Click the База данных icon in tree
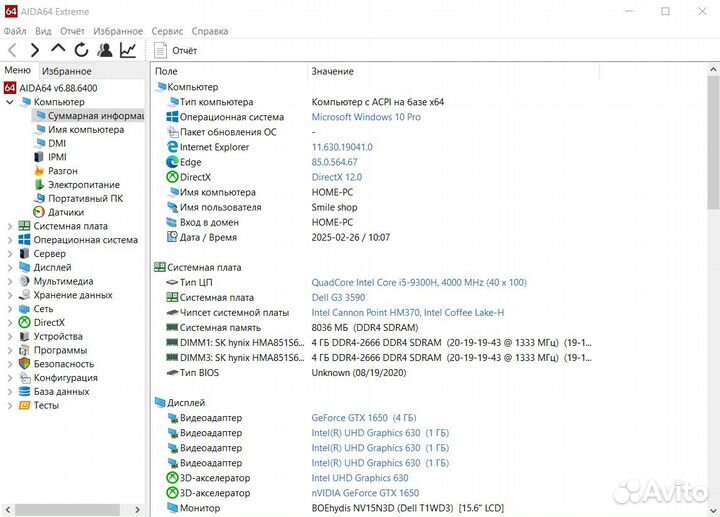 point(24,391)
